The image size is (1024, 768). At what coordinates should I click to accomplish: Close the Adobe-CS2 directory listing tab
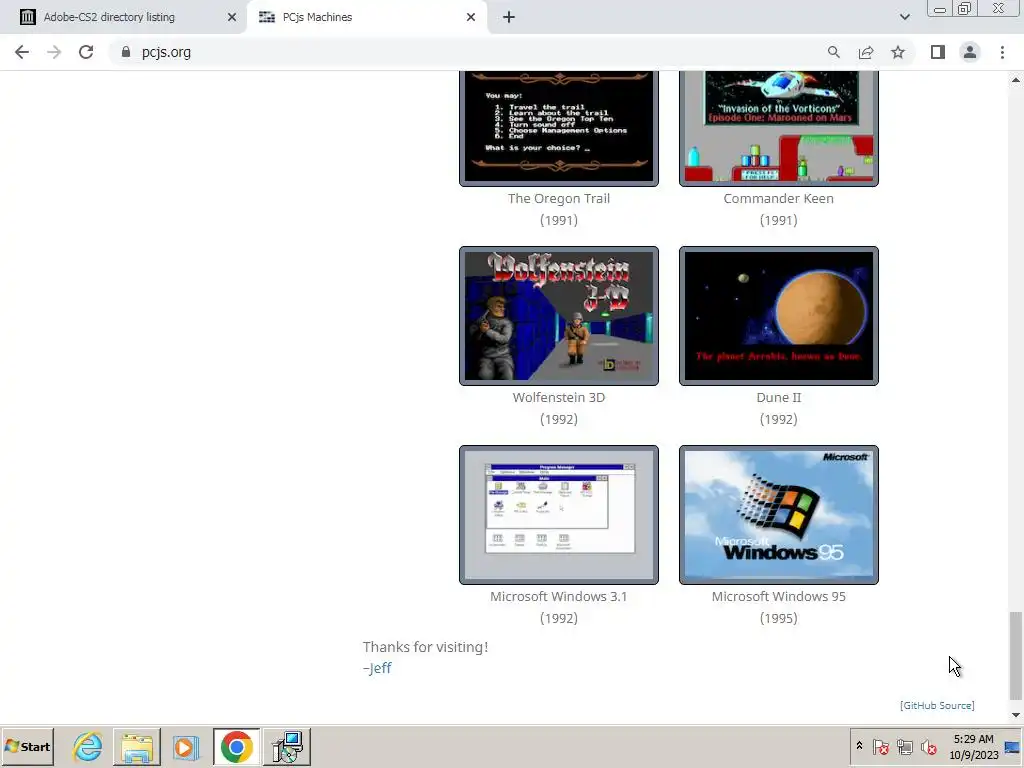(232, 17)
